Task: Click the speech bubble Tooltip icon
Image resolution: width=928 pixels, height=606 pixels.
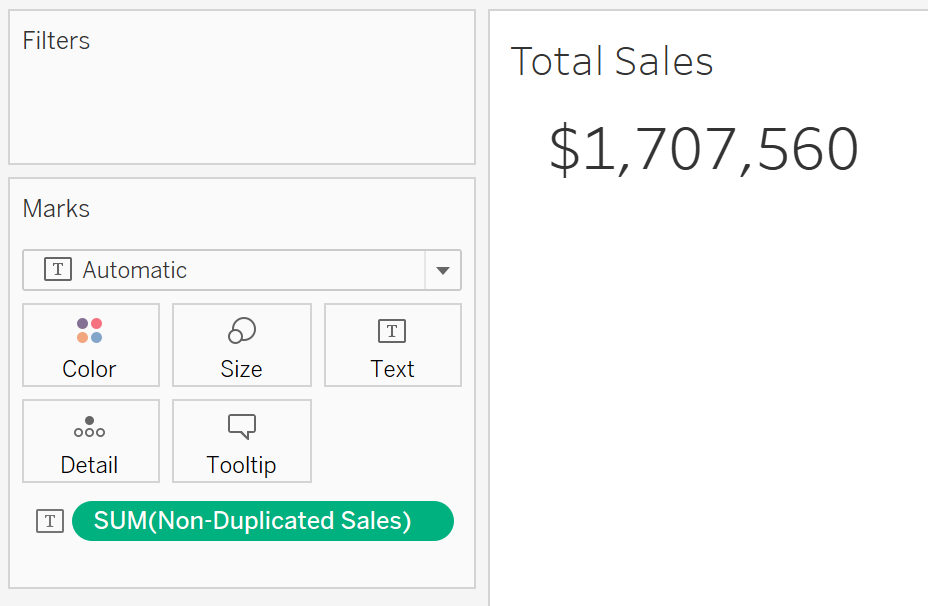Action: (241, 427)
